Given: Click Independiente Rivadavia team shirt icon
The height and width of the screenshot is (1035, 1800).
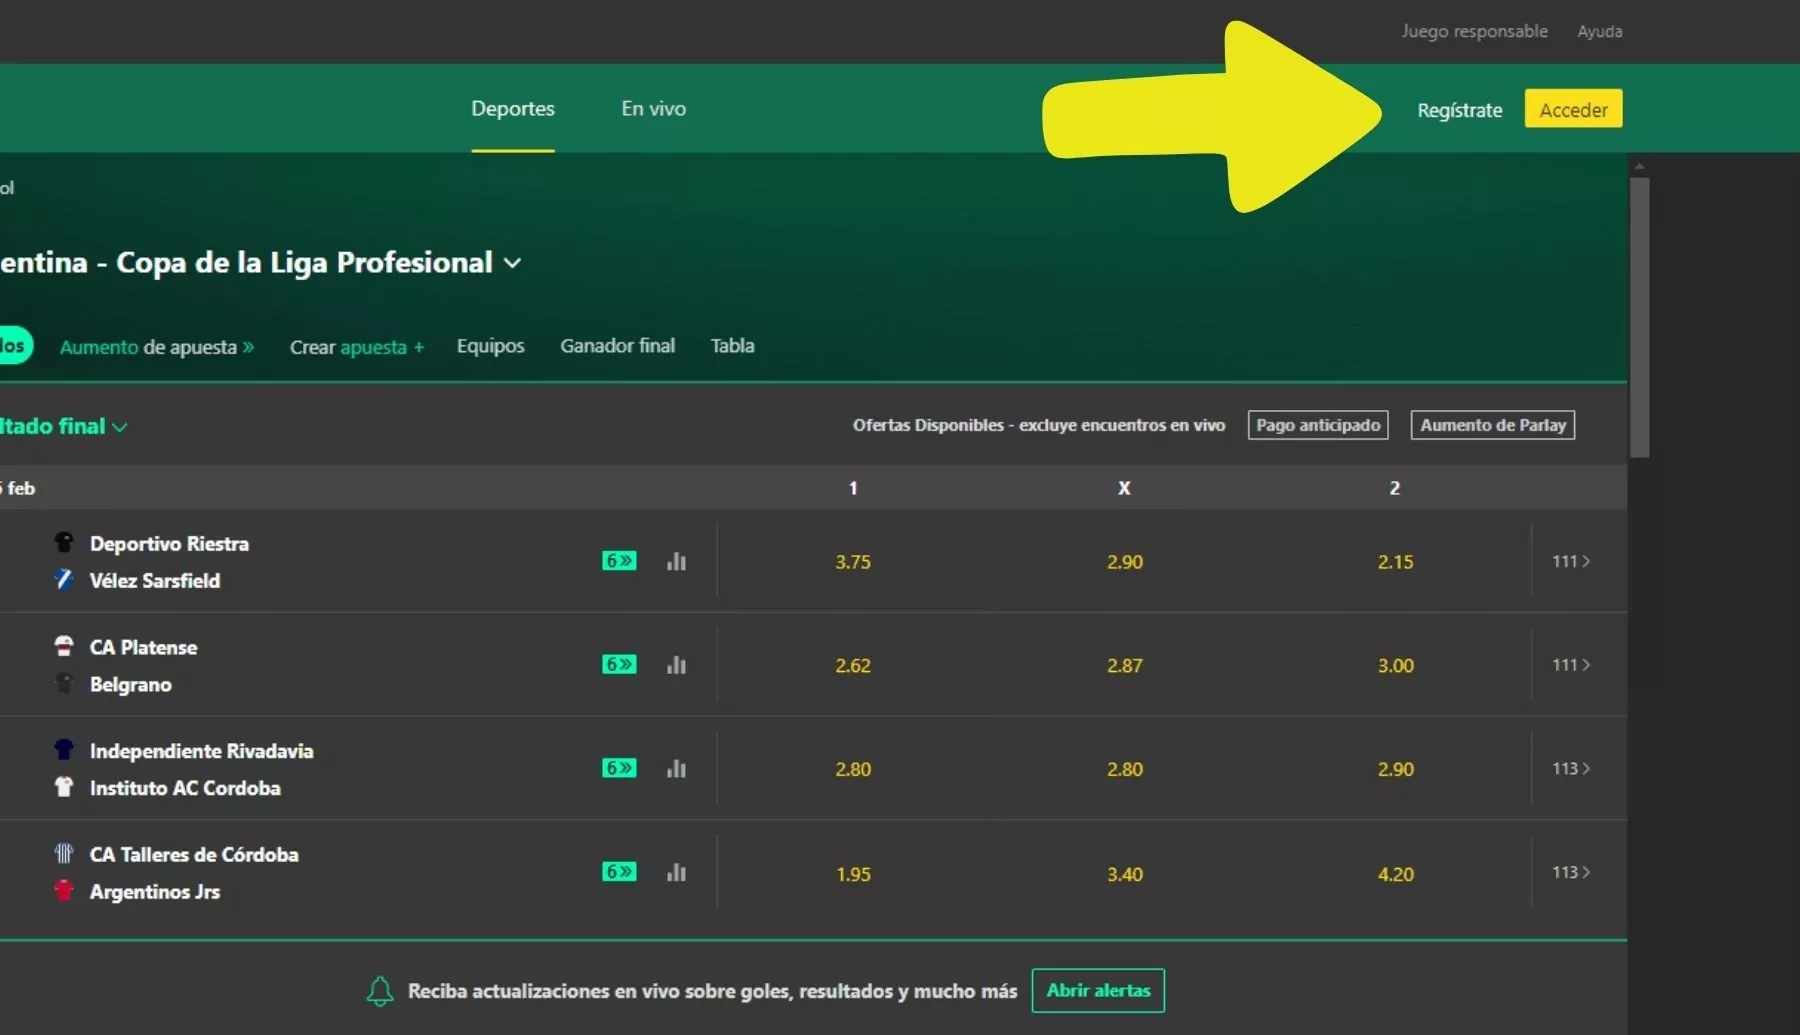Looking at the screenshot, I should click(64, 749).
